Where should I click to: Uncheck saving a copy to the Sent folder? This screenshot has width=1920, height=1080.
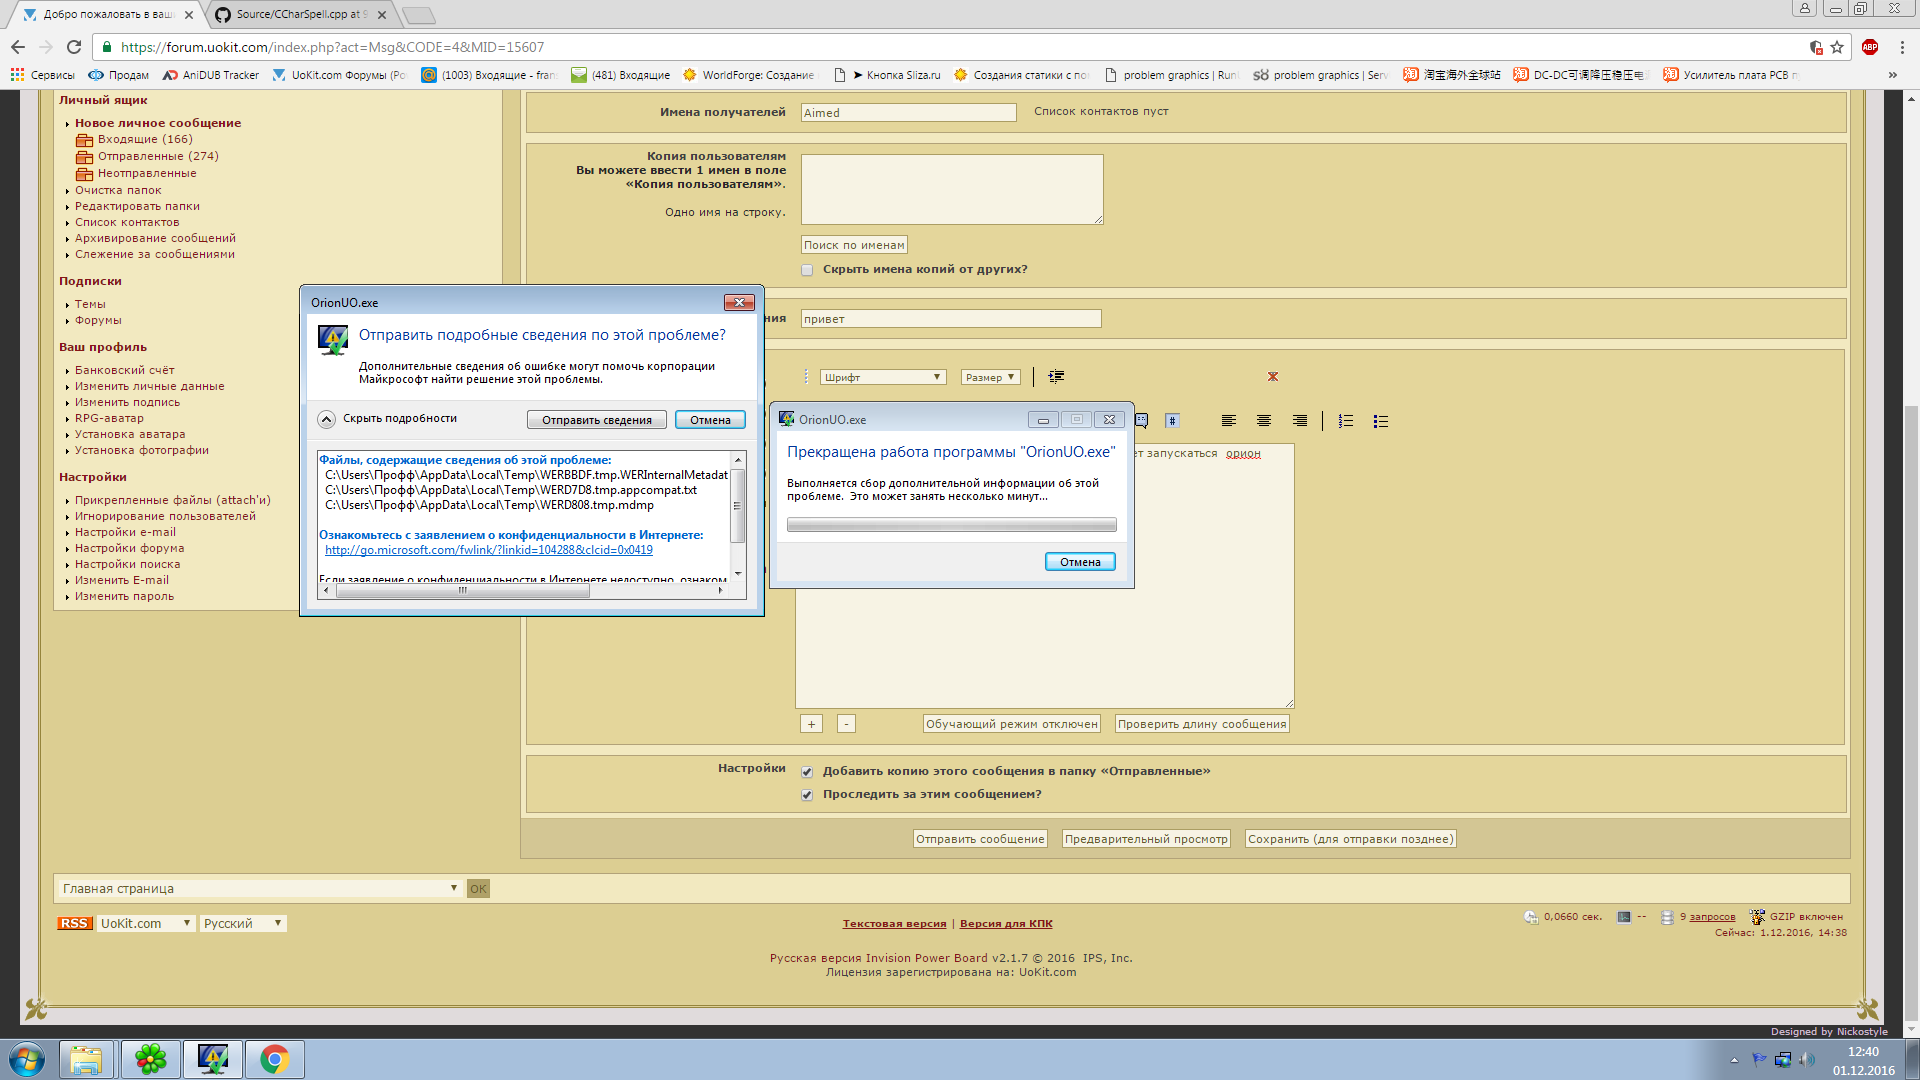click(807, 772)
